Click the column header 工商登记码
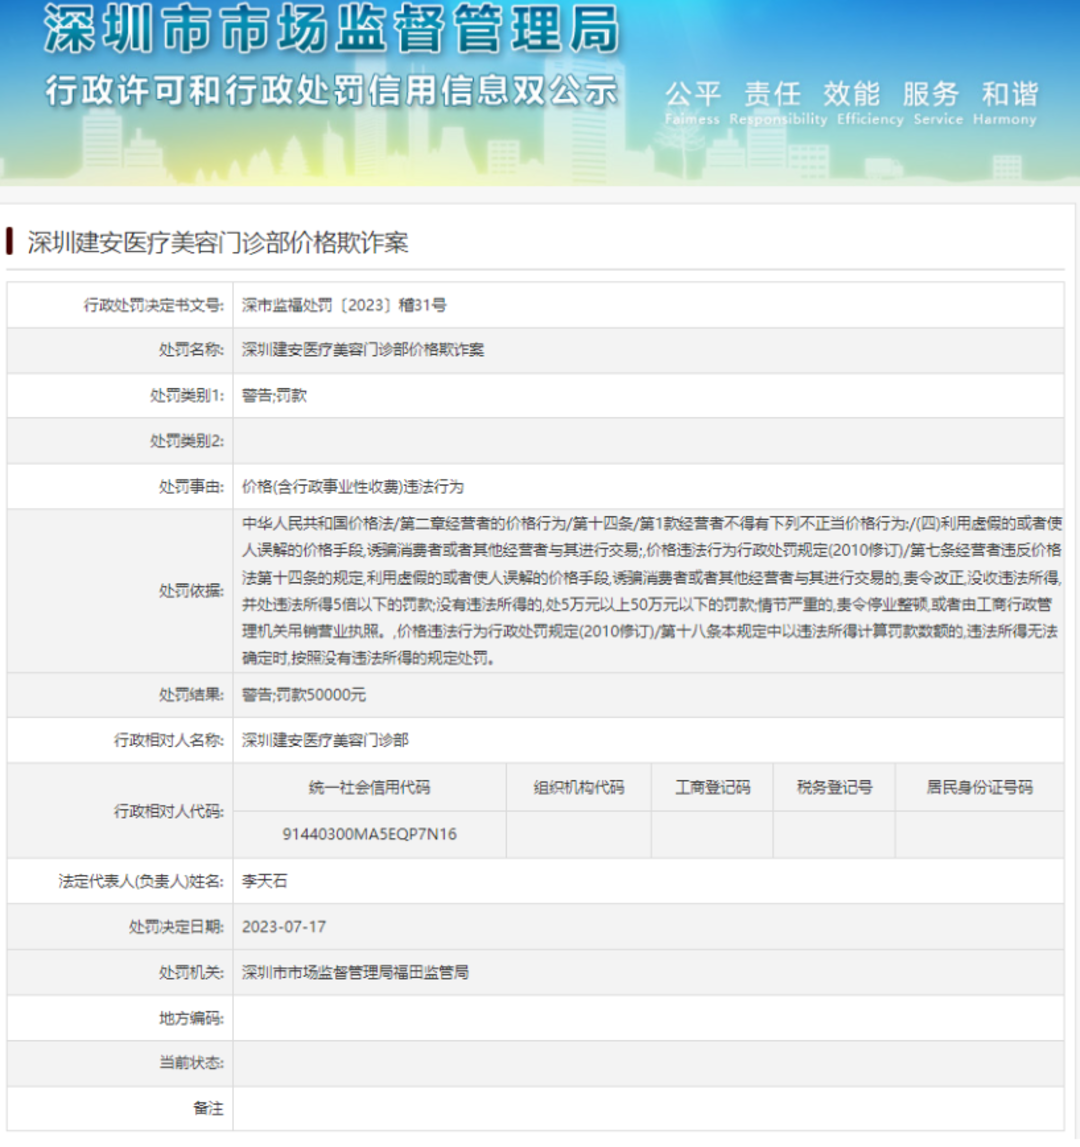This screenshot has height=1147, width=1080. (x=713, y=788)
